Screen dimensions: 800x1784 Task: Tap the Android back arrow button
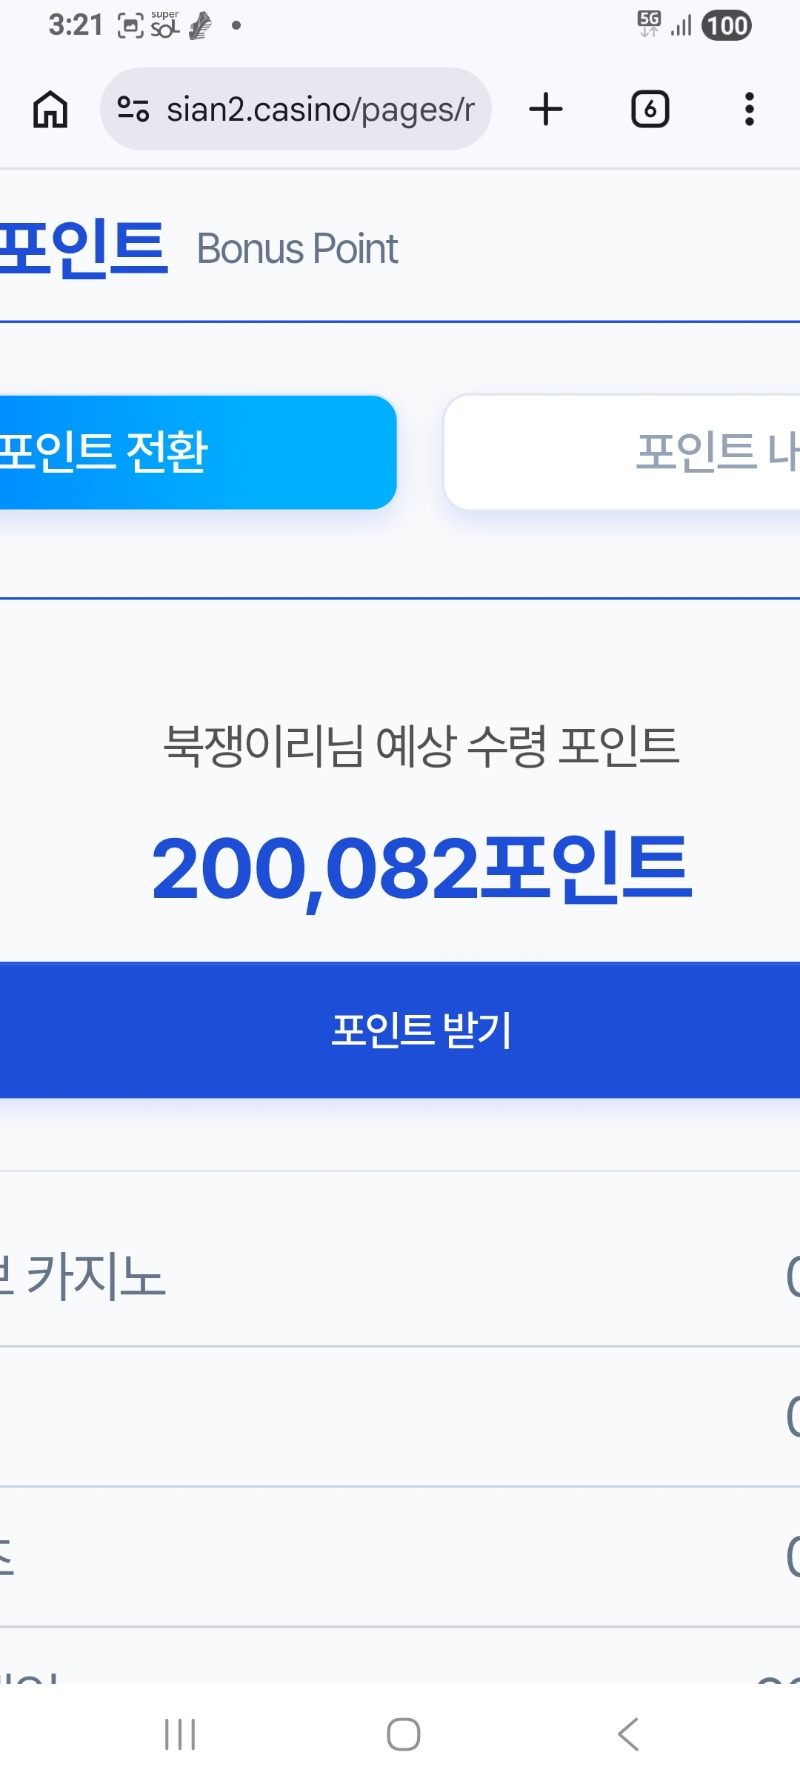click(628, 1734)
